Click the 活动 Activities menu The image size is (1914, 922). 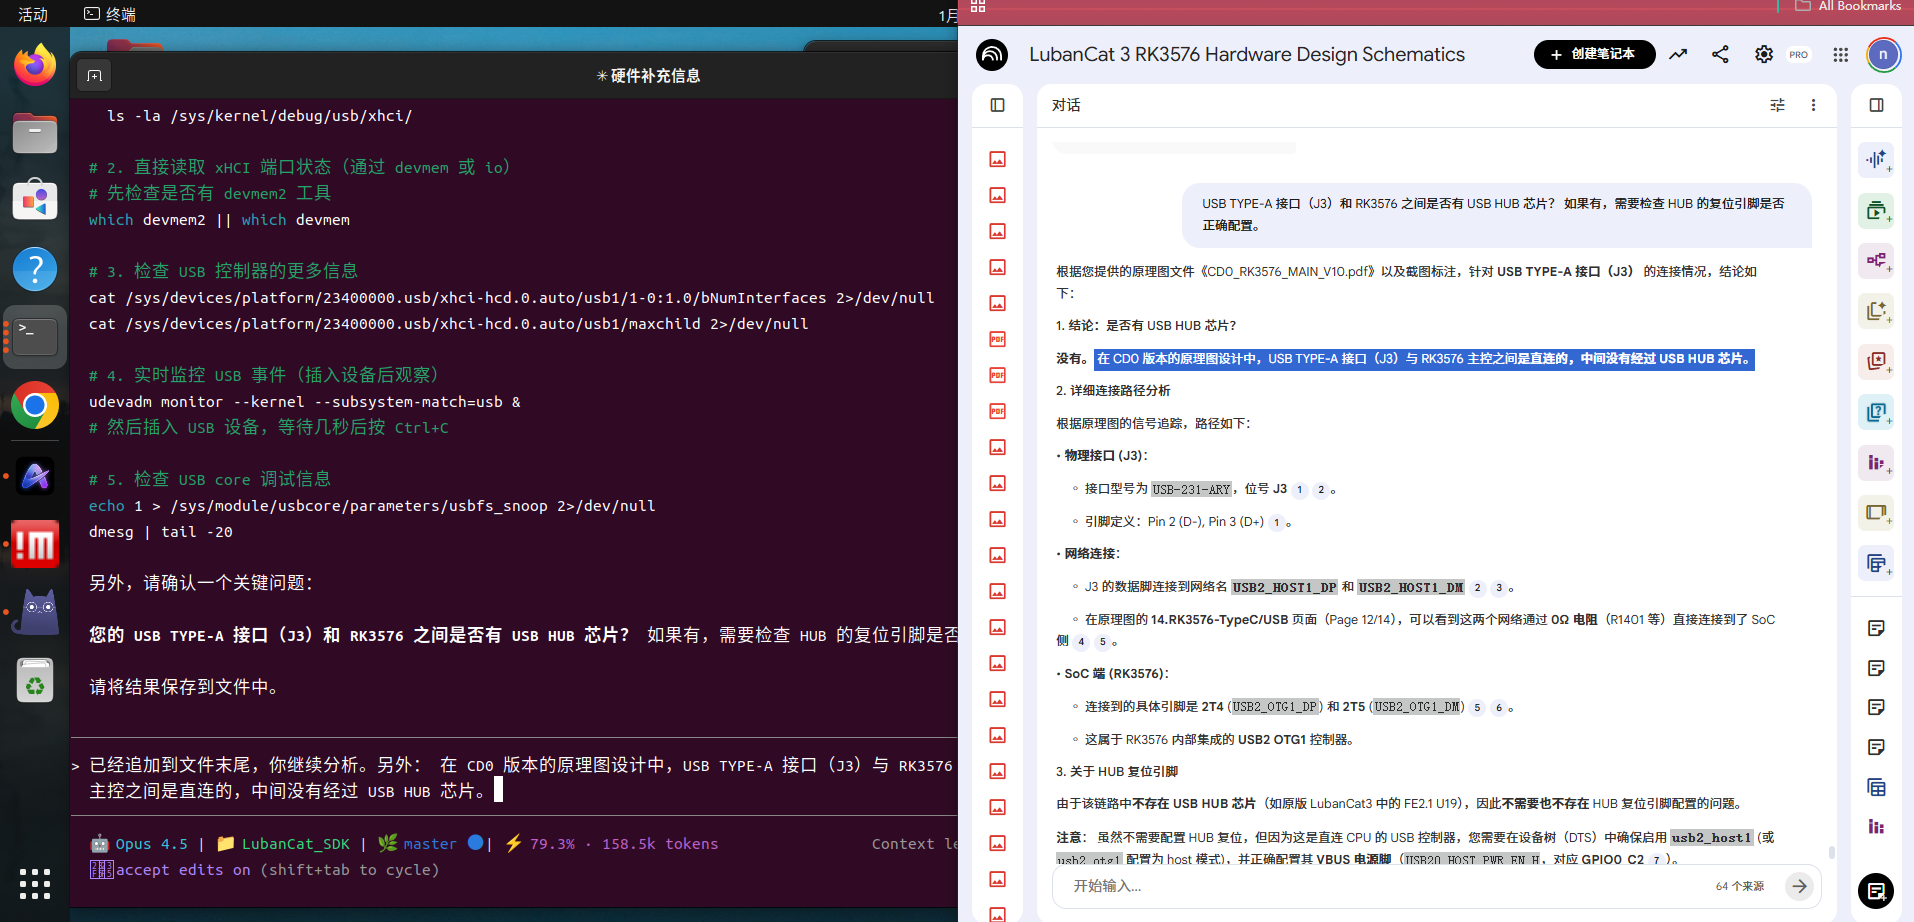point(33,14)
